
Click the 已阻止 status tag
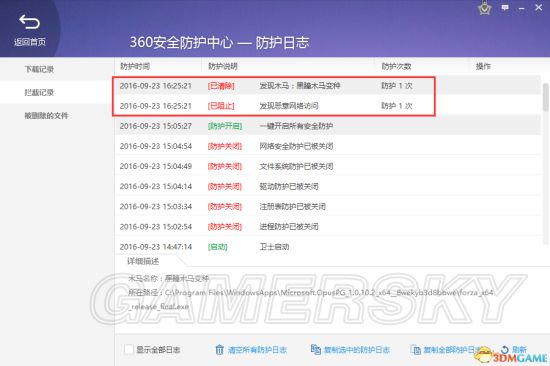[221, 106]
